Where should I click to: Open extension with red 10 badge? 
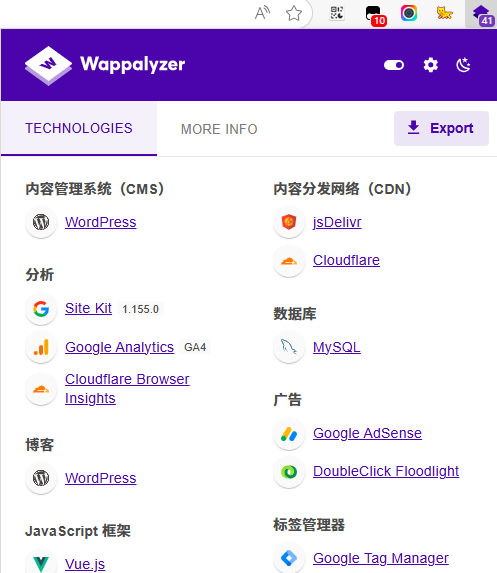(376, 15)
